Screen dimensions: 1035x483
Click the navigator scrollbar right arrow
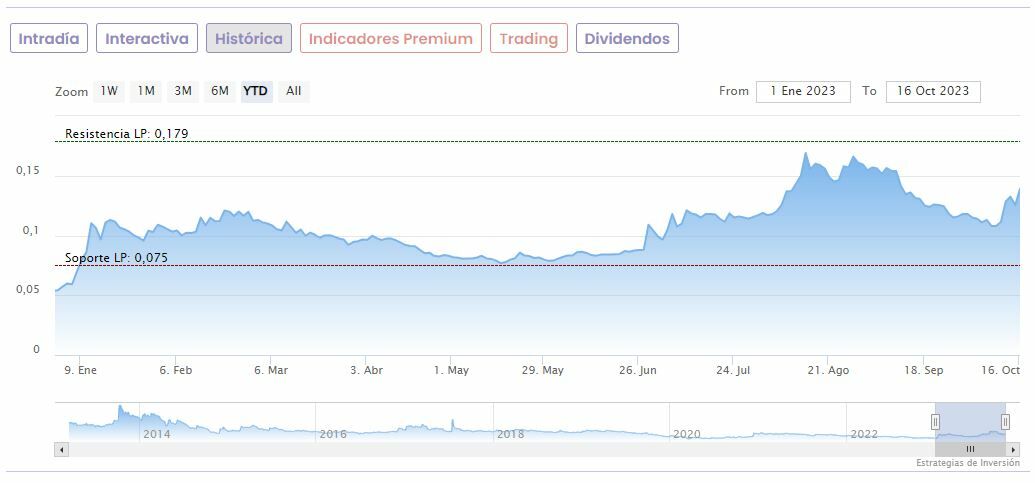[1013, 450]
